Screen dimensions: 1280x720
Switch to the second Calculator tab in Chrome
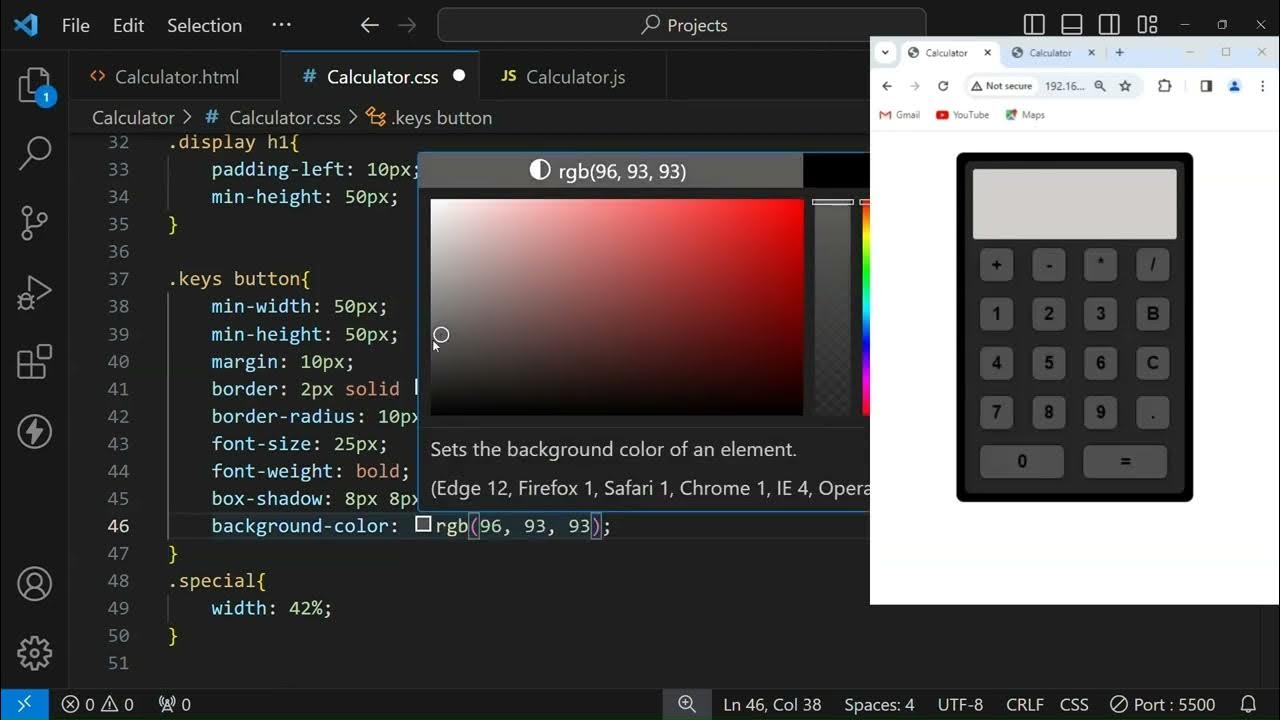1050,53
